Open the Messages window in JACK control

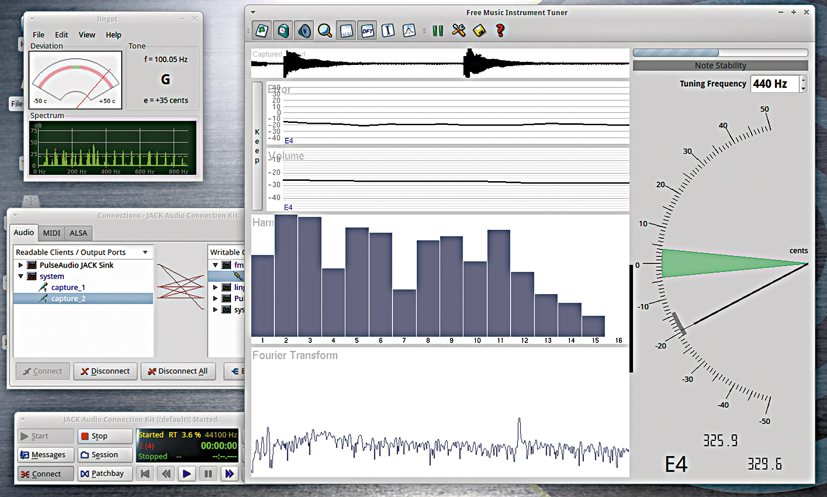[x=45, y=455]
